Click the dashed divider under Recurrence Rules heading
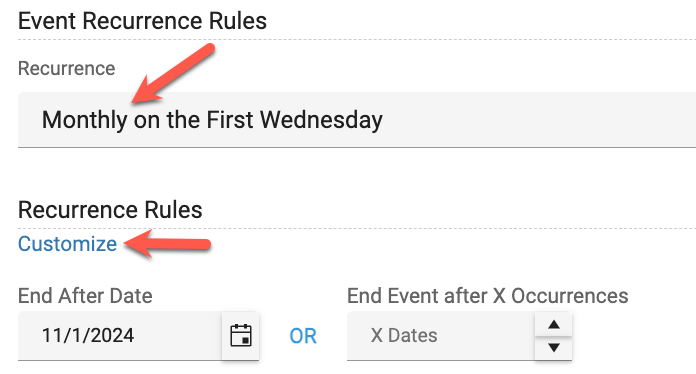Viewport: 696px width, 374px height. 357,228
